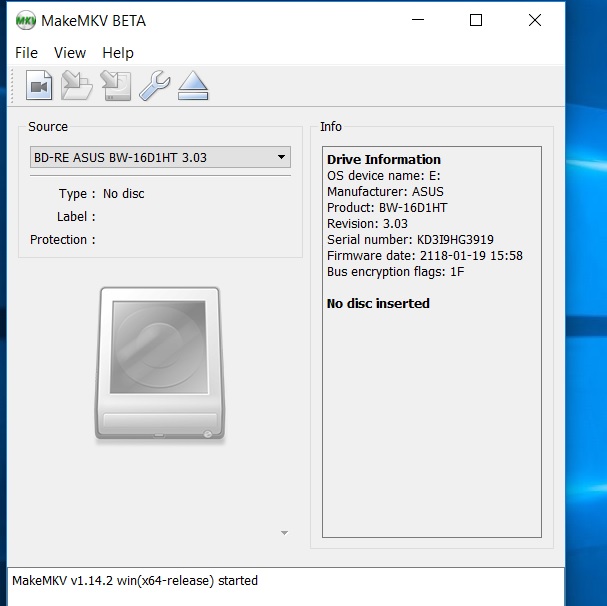Screen dimensions: 607x606
Task: Click the small arrow below drive image
Action: coord(284,533)
